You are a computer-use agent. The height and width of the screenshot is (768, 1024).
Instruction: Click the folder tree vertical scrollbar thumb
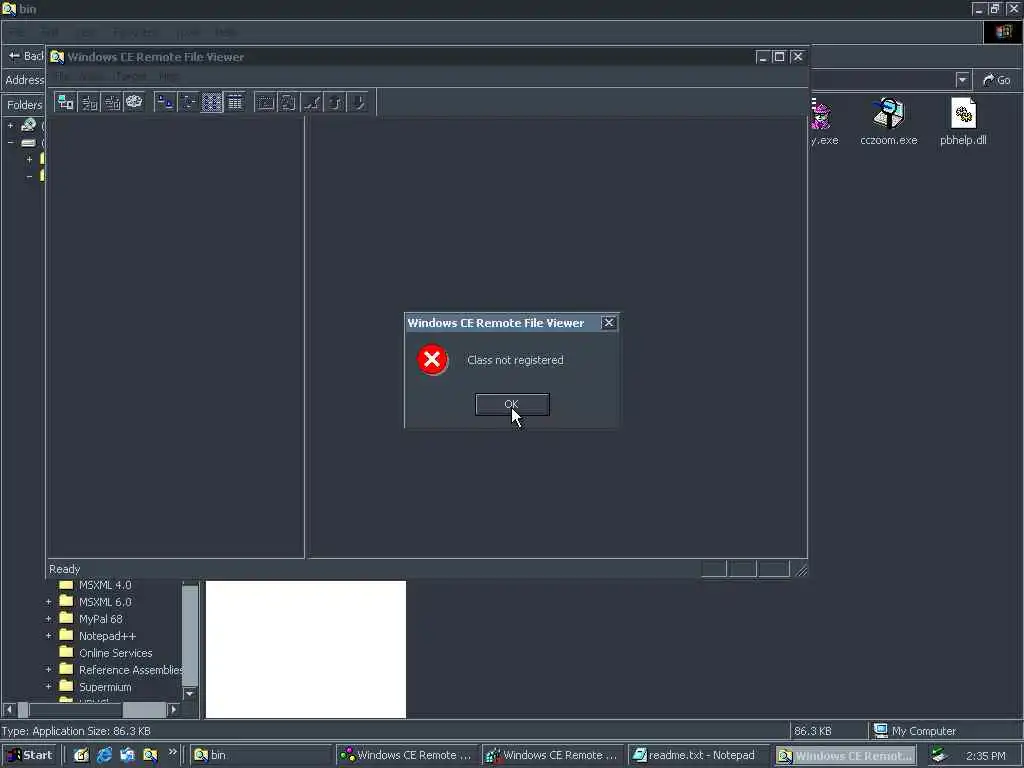(190, 635)
